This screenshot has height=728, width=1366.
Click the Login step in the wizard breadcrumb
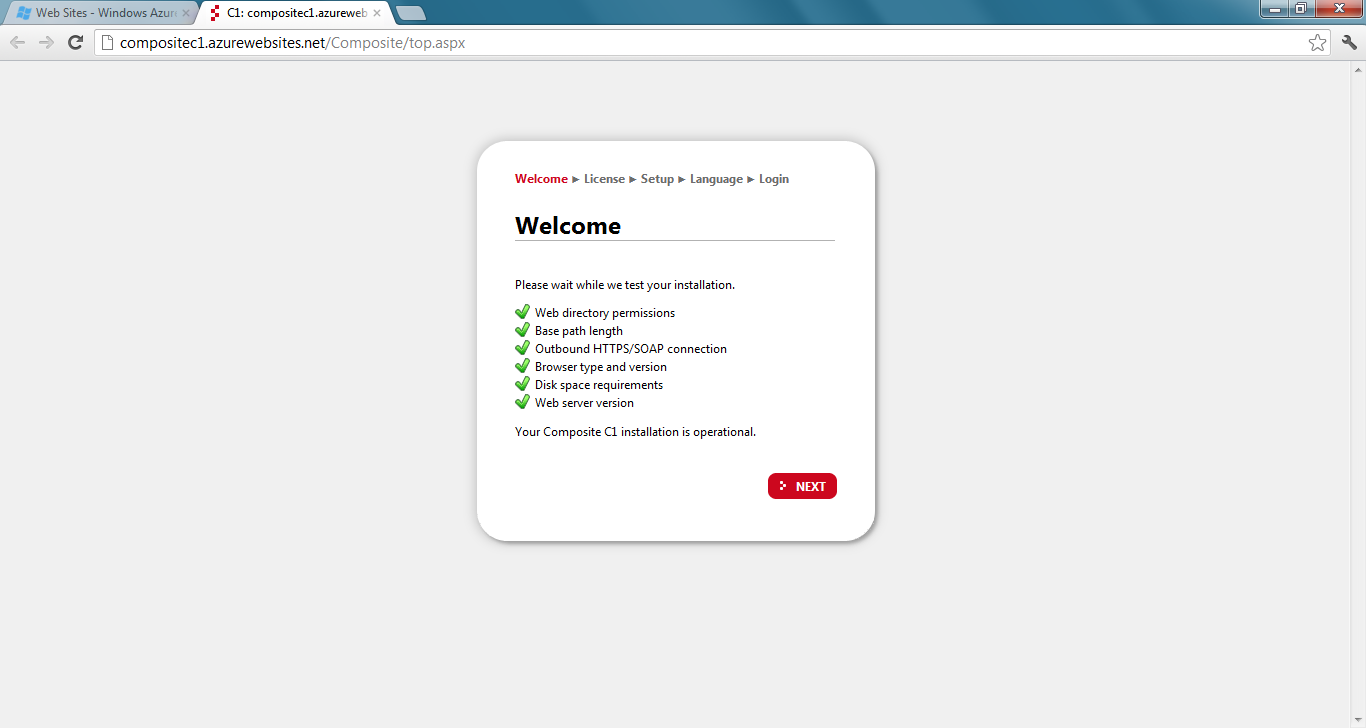pyautogui.click(x=774, y=179)
